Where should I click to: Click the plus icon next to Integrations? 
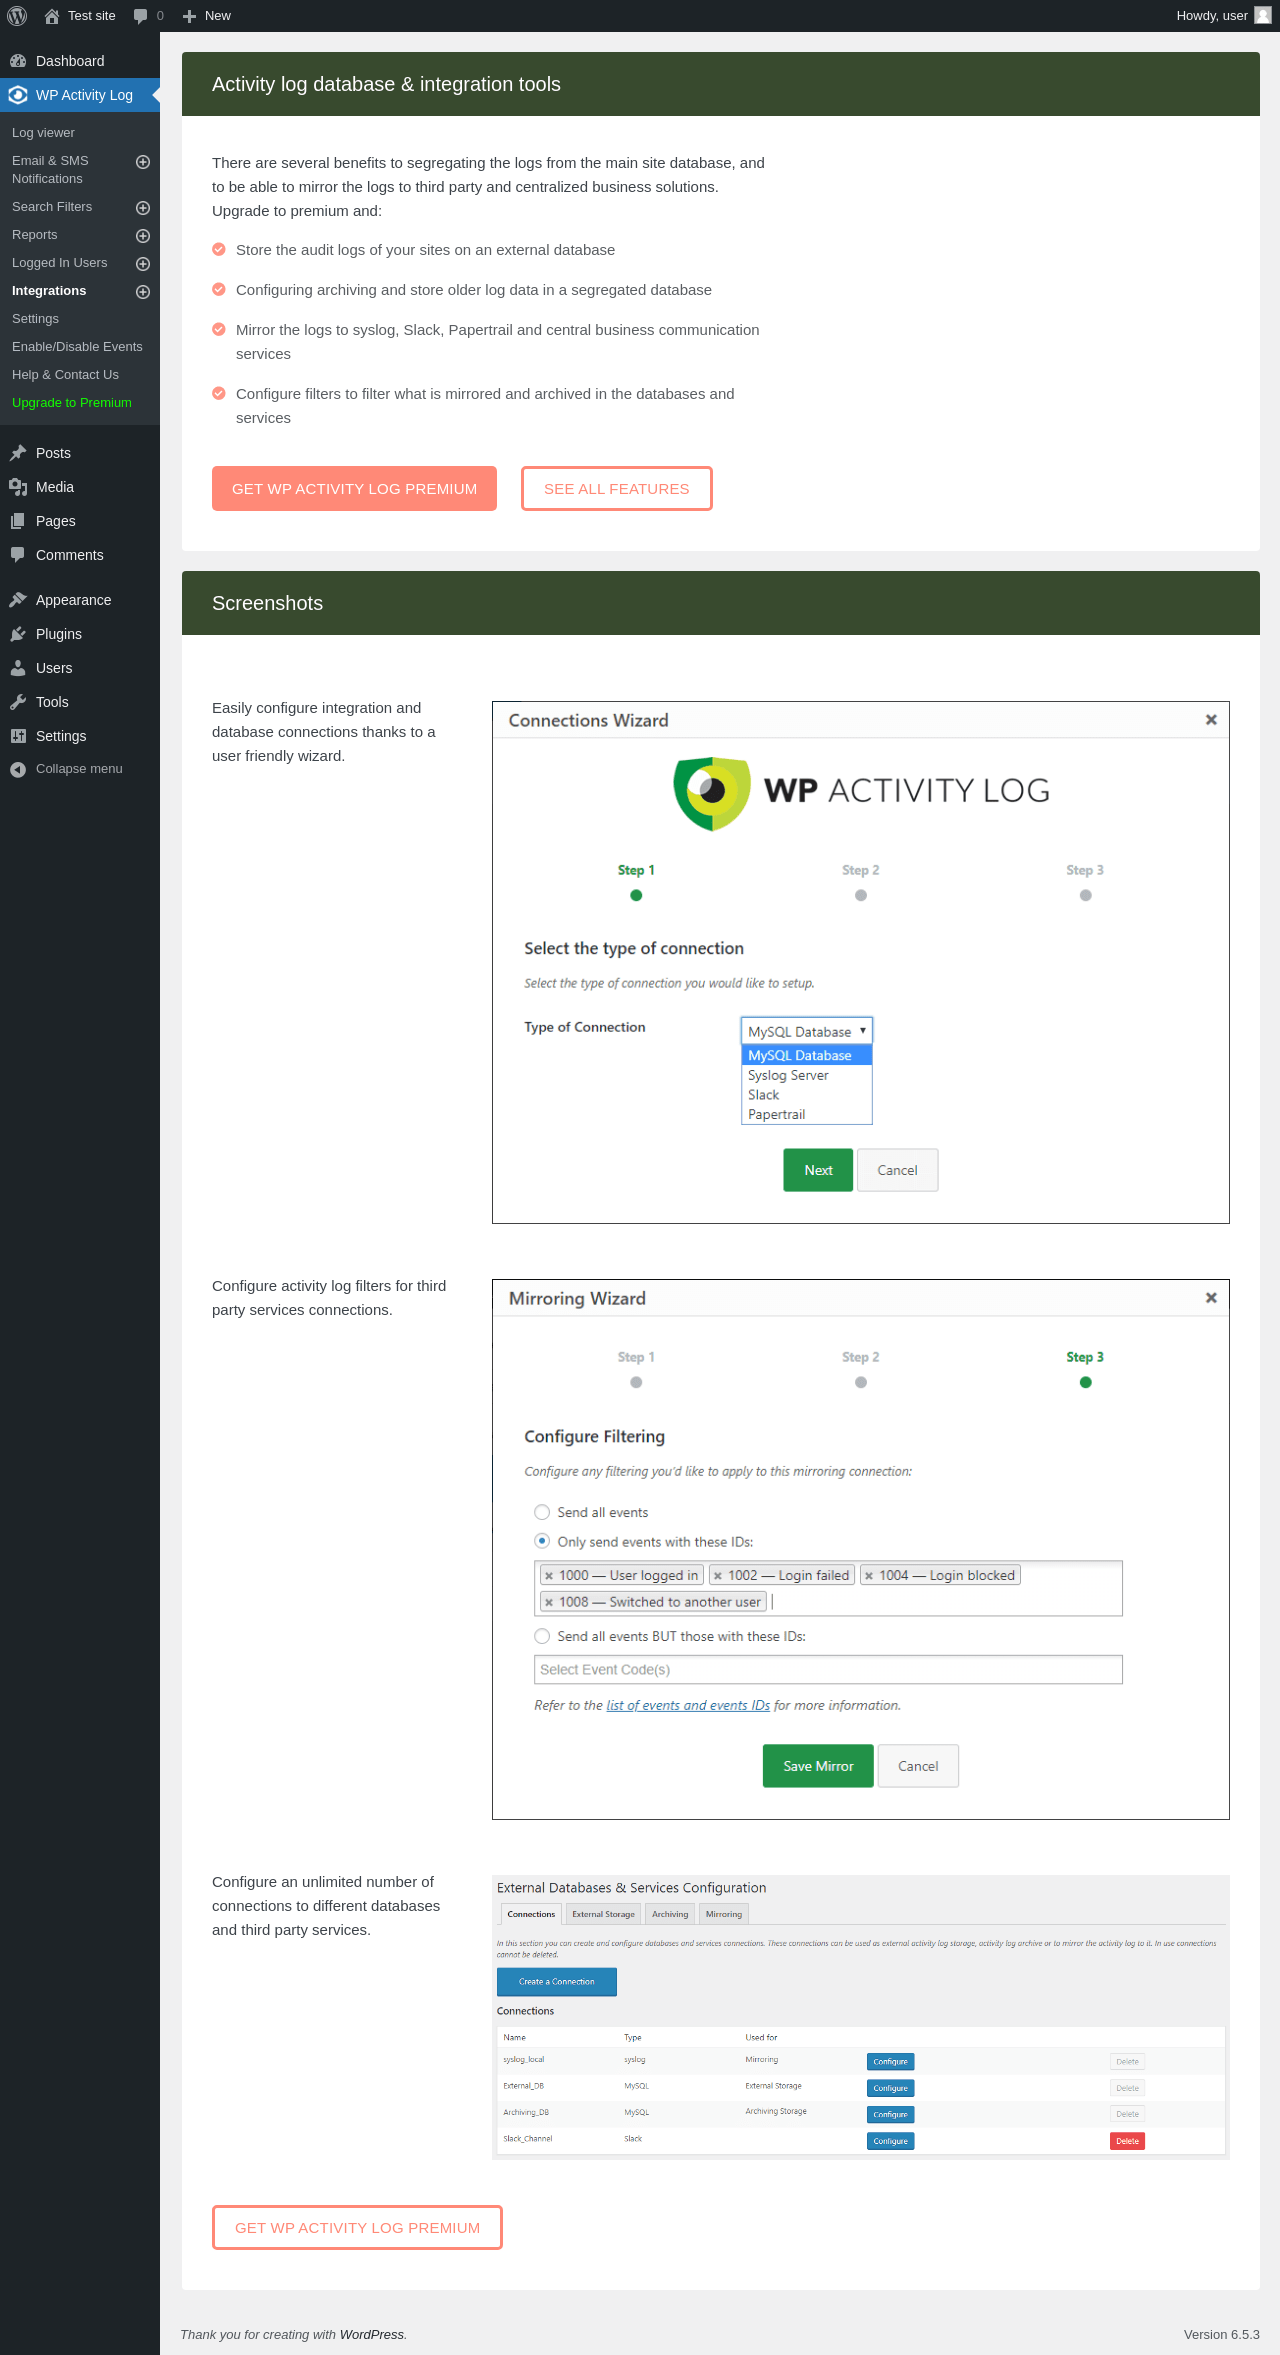click(x=143, y=292)
